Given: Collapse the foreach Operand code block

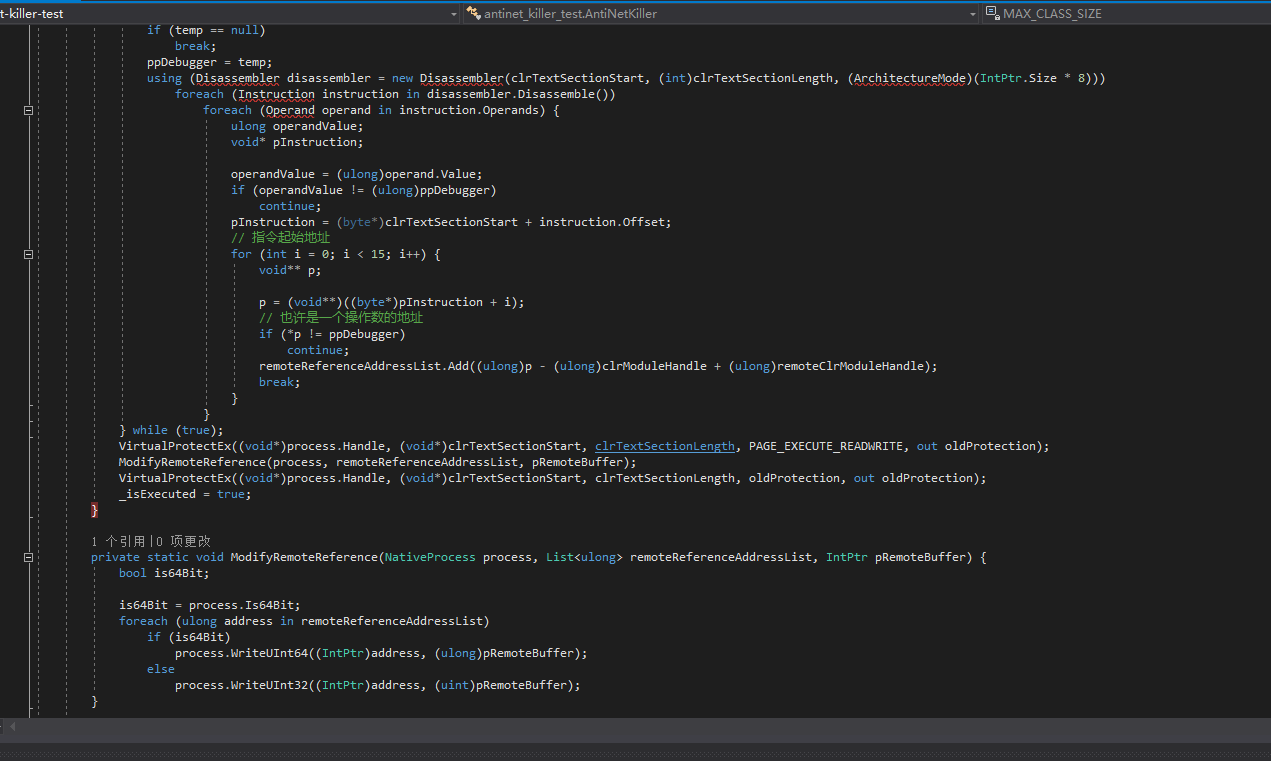Looking at the screenshot, I should point(29,110).
